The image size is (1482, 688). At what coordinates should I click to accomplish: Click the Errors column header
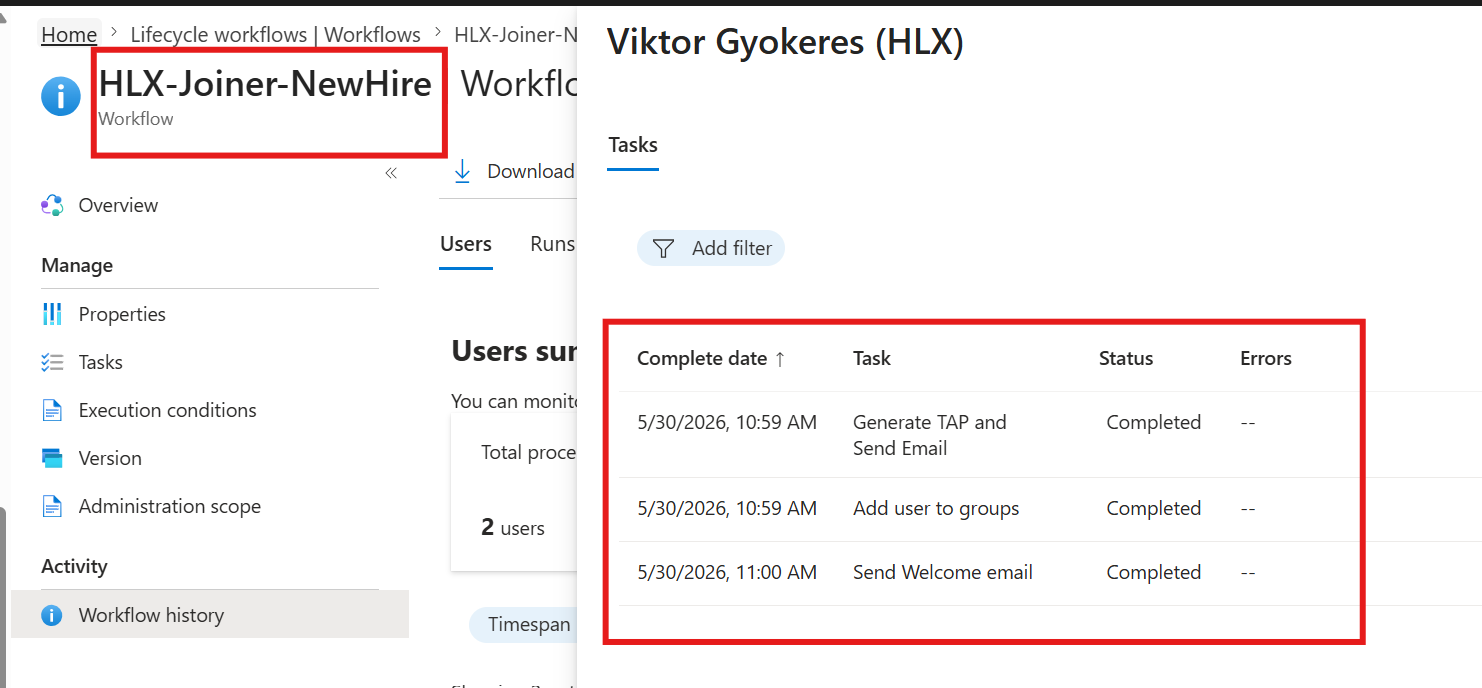(1266, 358)
